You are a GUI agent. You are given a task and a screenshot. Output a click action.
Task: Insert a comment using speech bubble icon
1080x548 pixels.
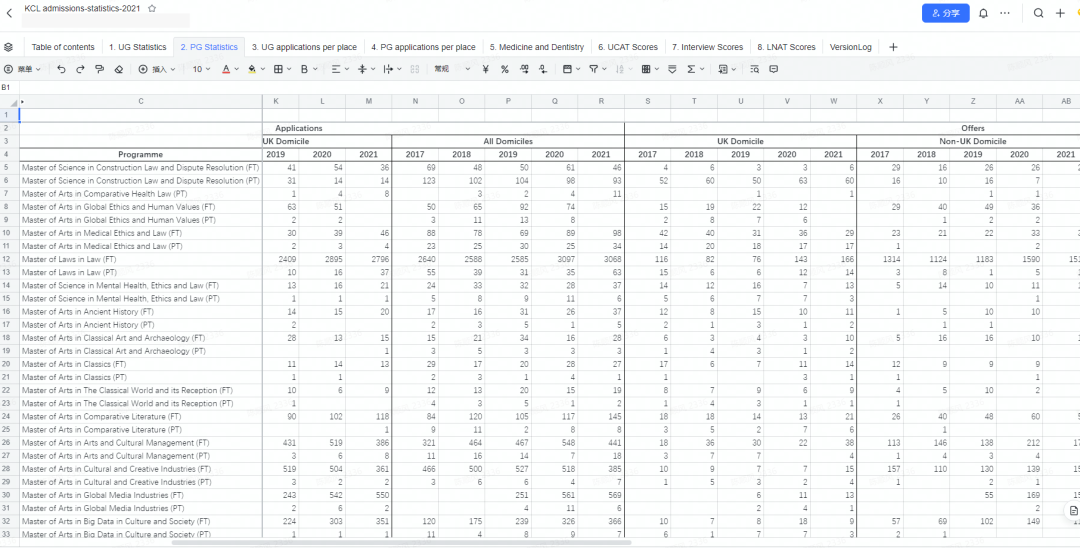tap(773, 69)
